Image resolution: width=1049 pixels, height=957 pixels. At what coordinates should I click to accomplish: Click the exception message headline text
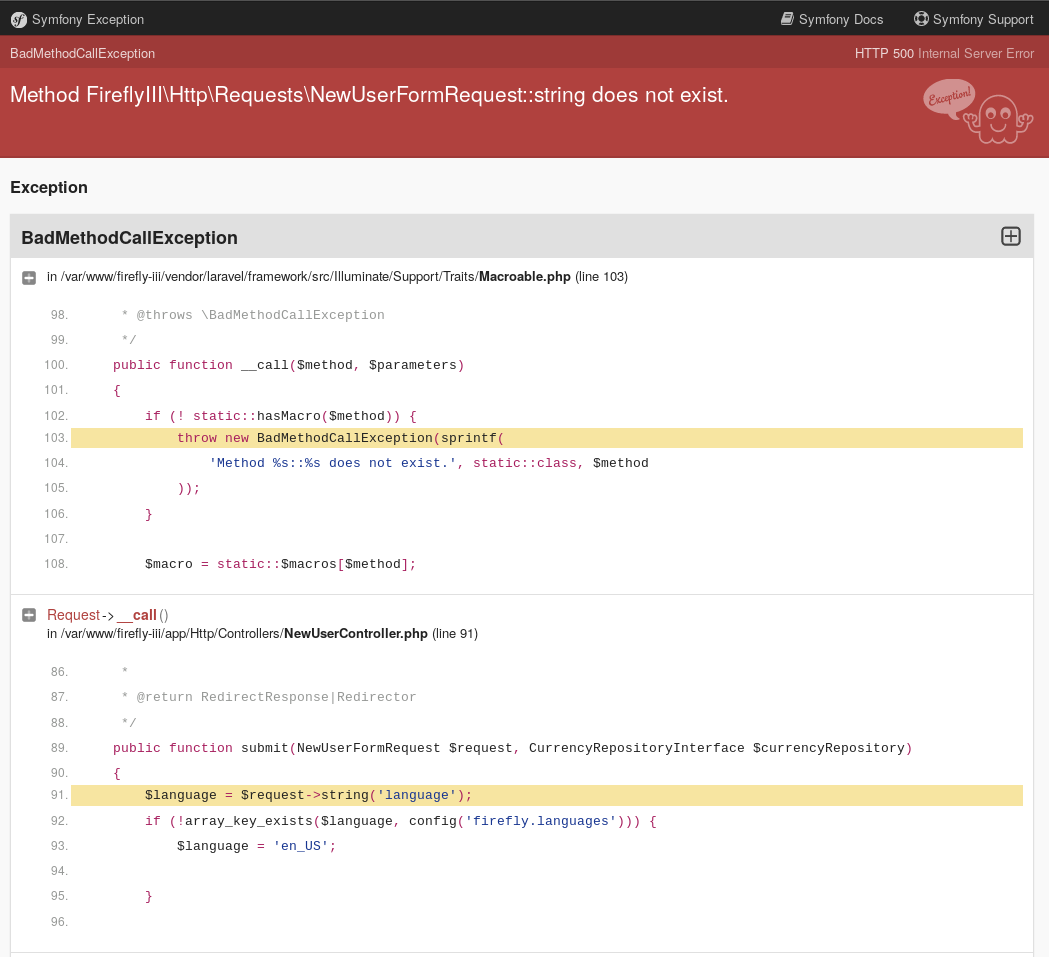(x=369, y=95)
